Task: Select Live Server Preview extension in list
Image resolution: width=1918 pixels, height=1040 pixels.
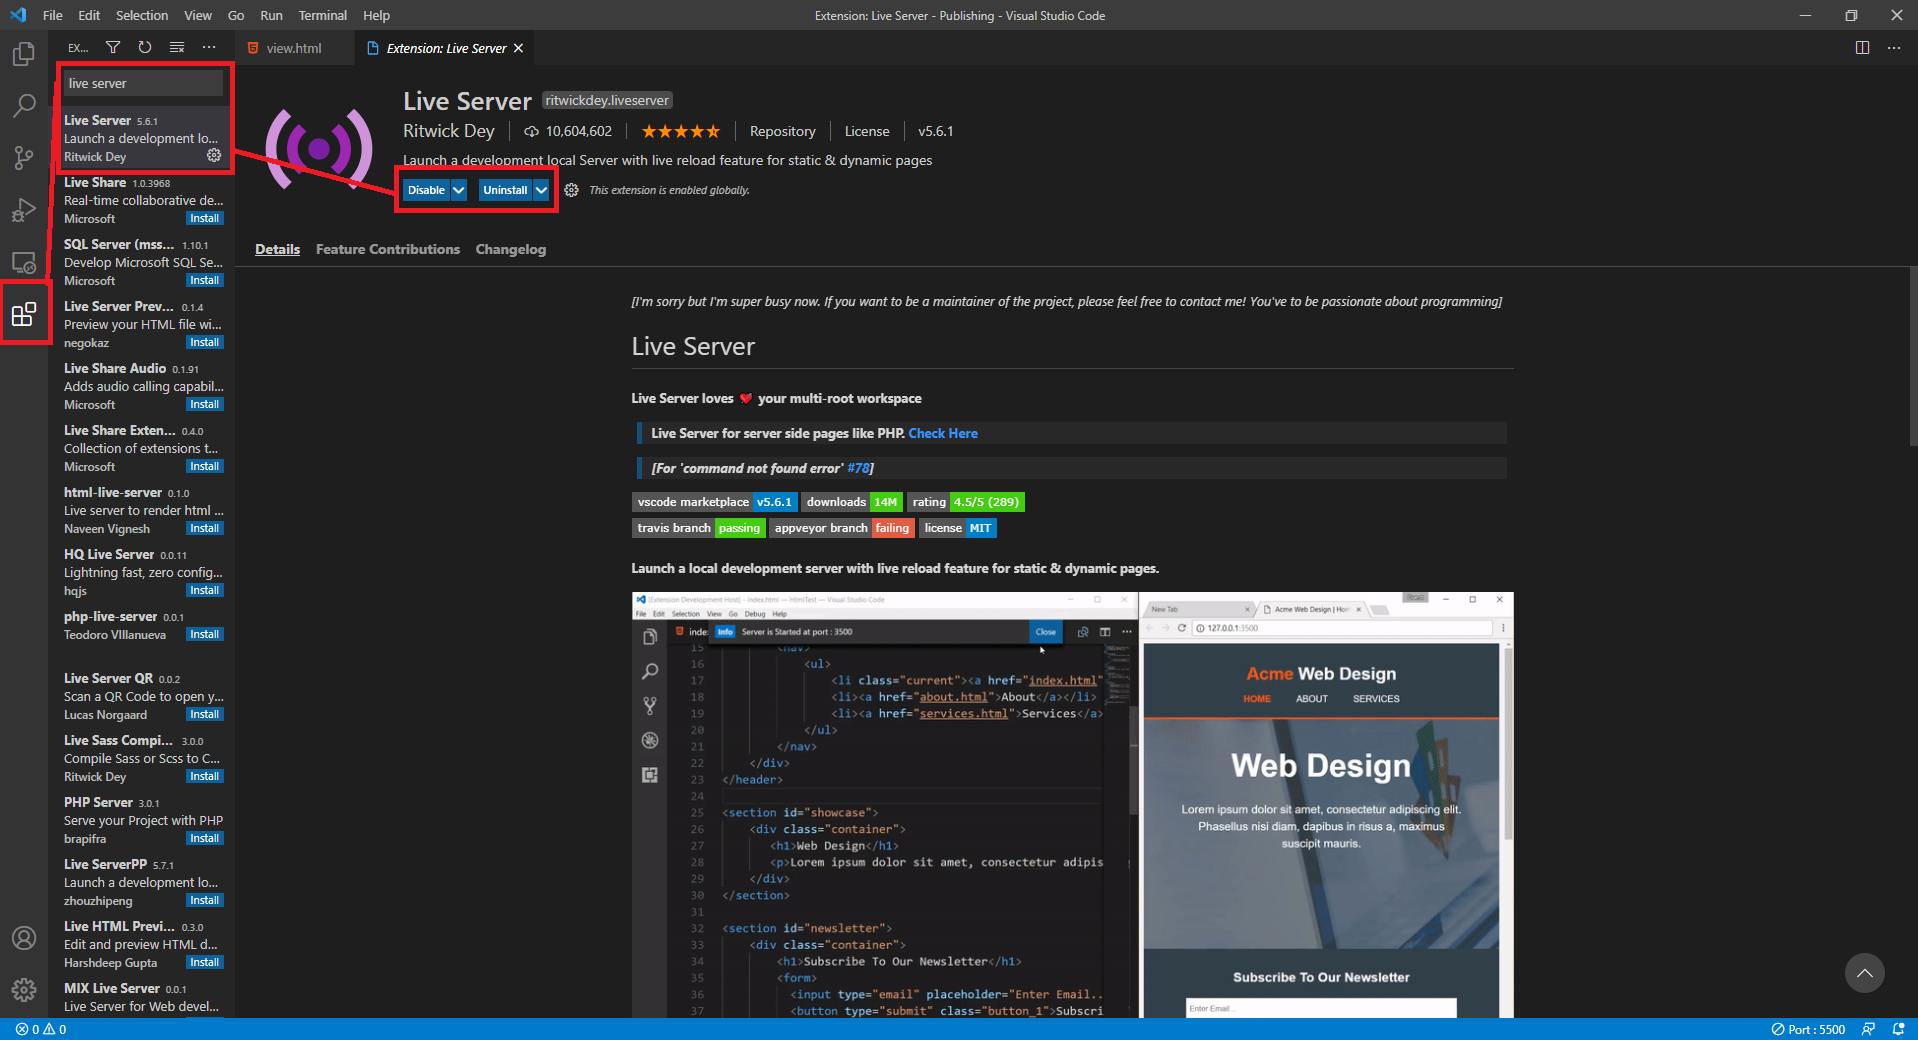Action: pyautogui.click(x=142, y=324)
